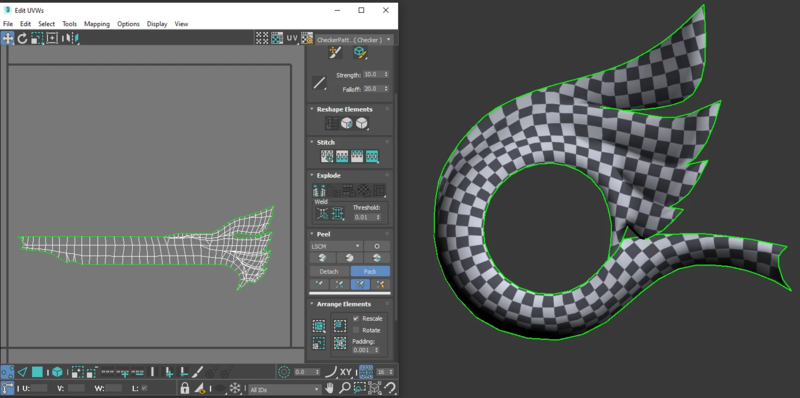The image size is (800, 398).
Task: Toggle the highlighted blue pin icon
Action: coord(360,284)
